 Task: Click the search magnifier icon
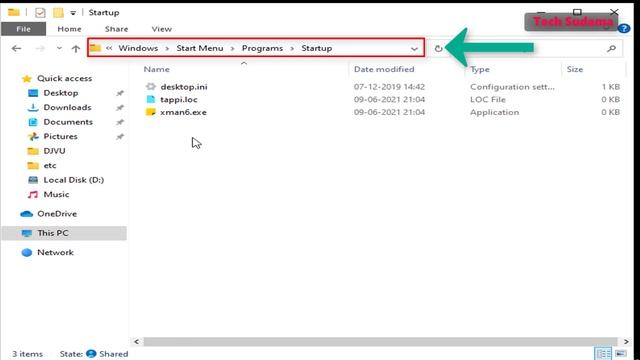(611, 49)
